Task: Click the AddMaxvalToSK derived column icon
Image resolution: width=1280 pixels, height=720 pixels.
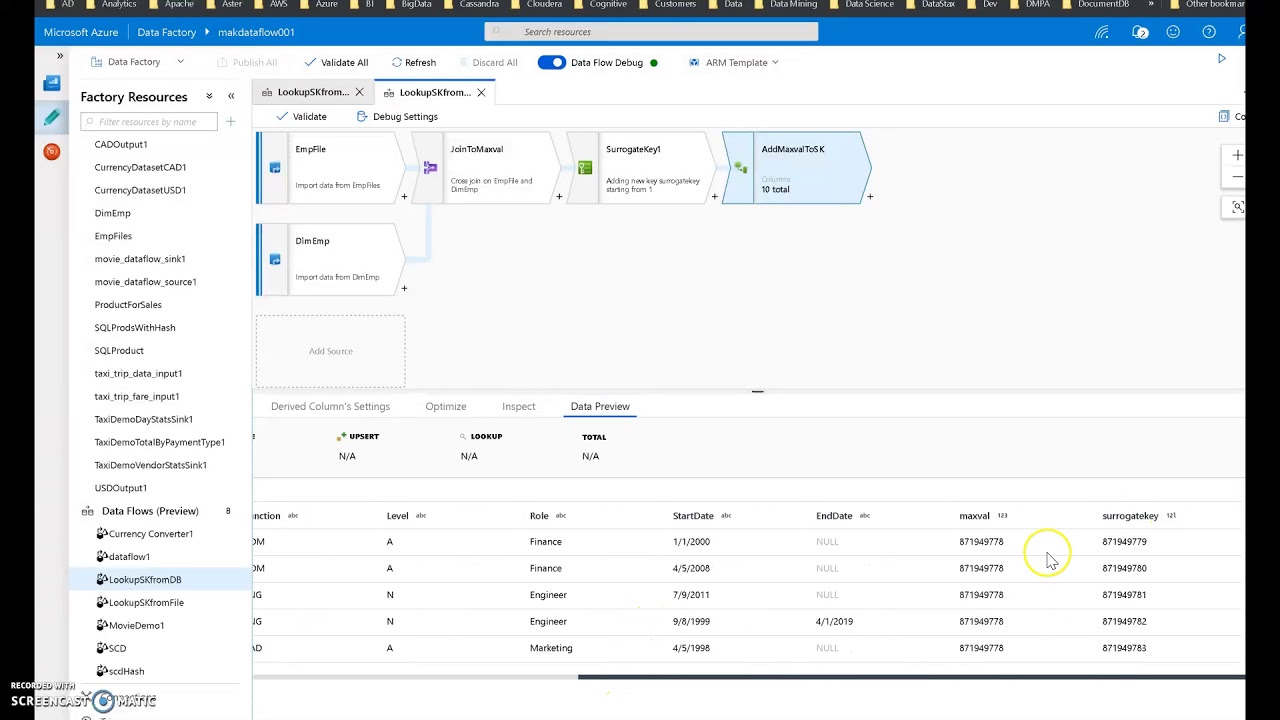Action: point(740,168)
